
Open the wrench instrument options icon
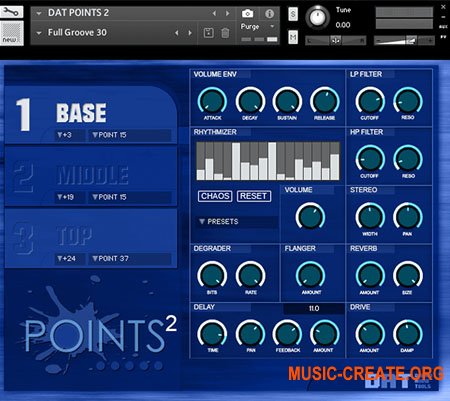coord(11,12)
